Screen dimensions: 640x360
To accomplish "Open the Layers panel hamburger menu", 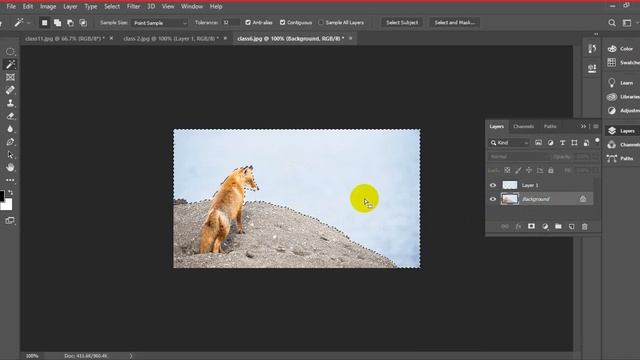I will click(x=596, y=127).
